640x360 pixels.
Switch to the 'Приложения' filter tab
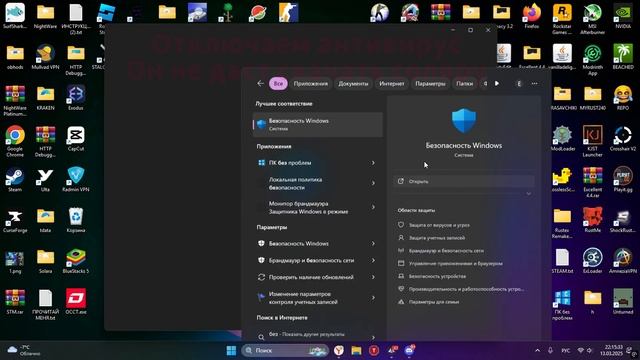point(311,83)
